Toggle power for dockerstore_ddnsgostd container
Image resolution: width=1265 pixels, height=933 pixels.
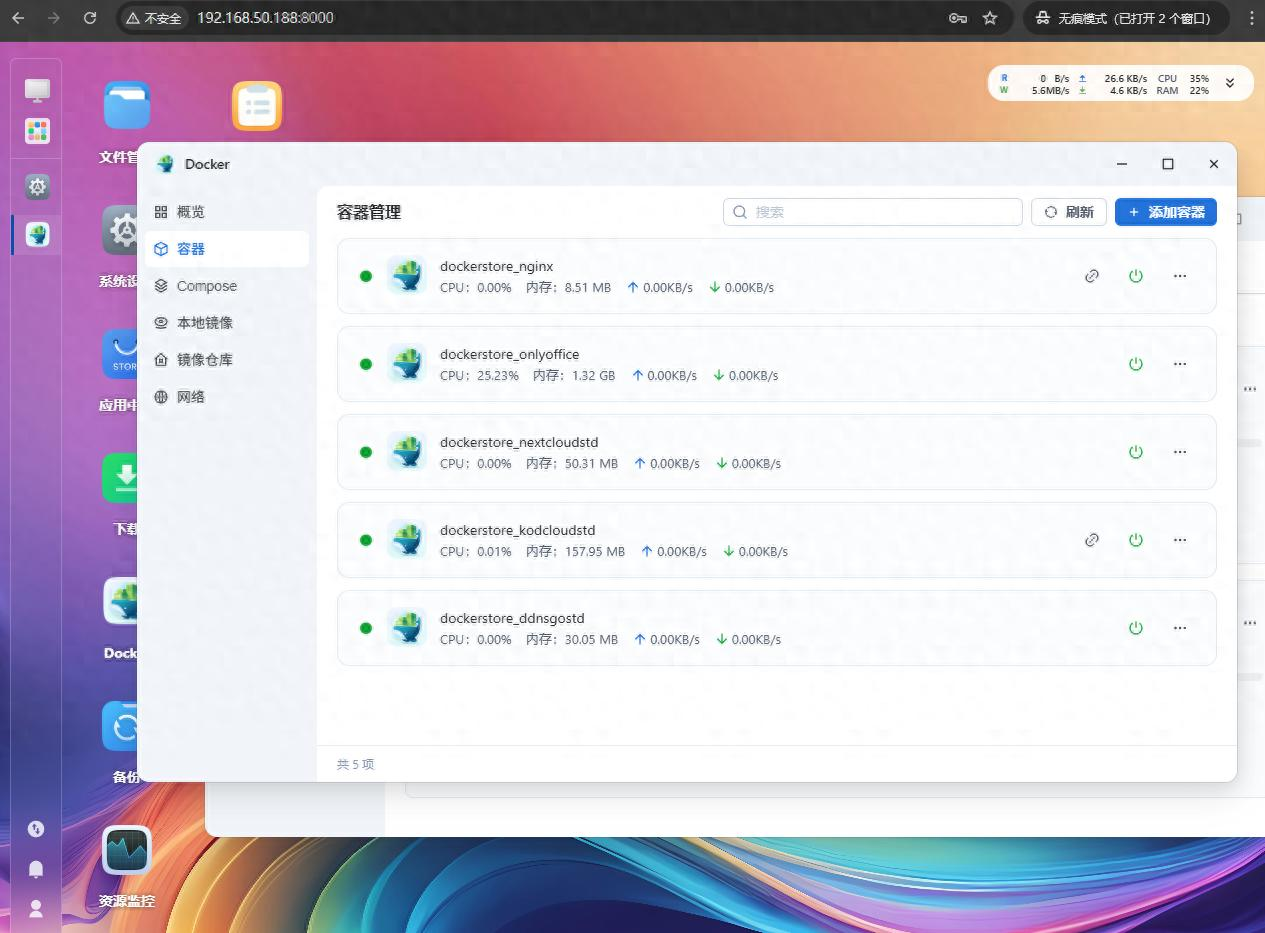tap(1136, 628)
